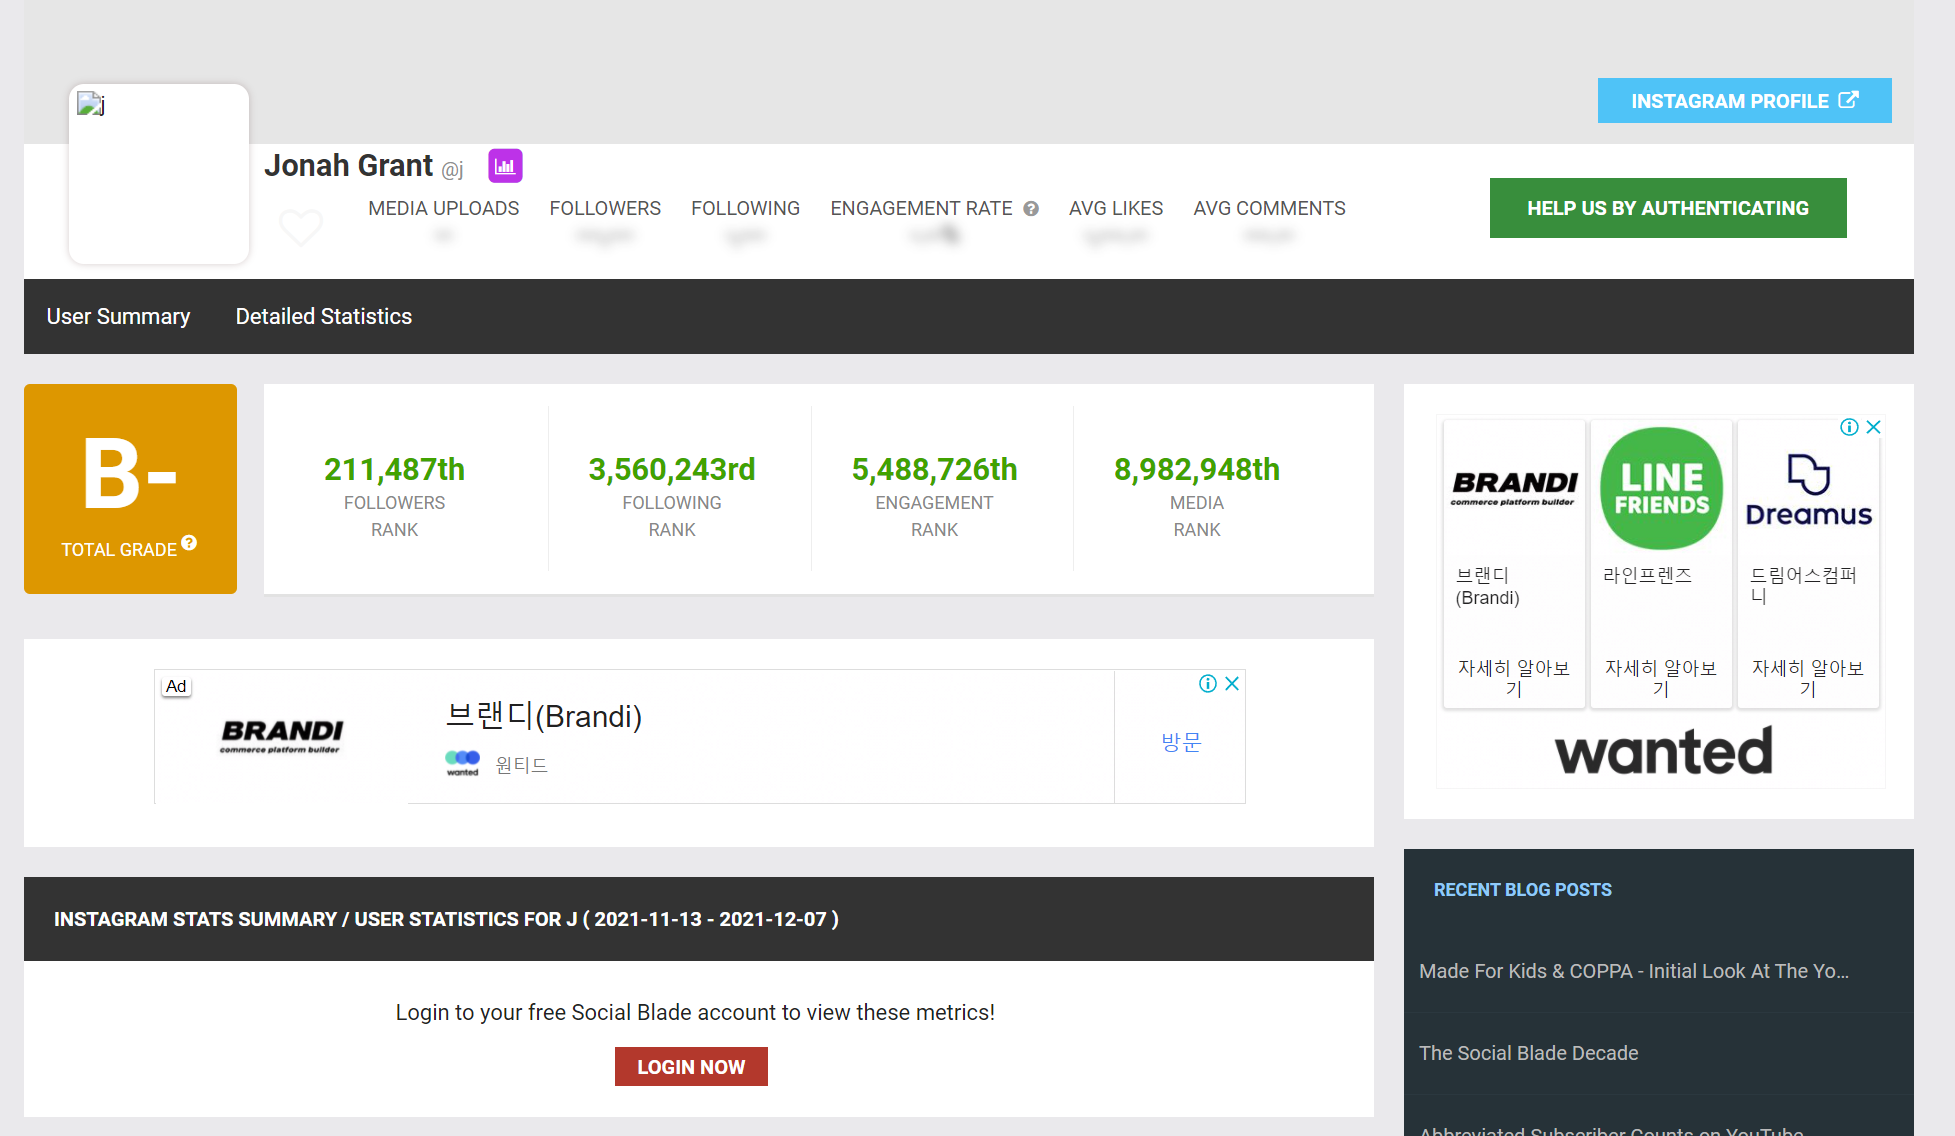Click the Login Now button

click(691, 1067)
